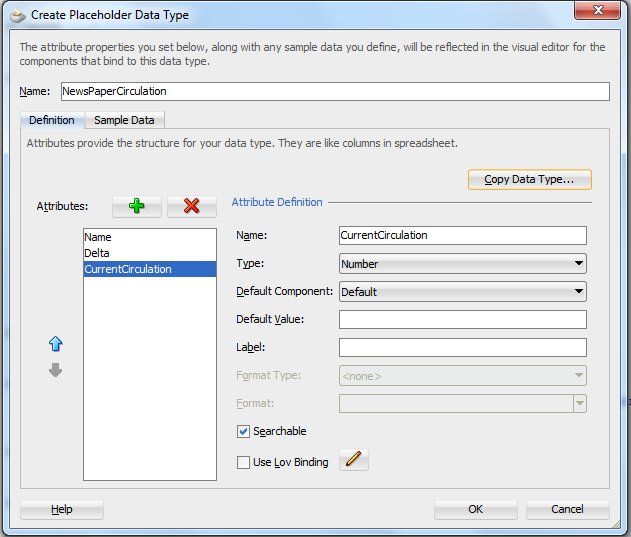The image size is (631, 537).
Task: Select the Delta attribute in list
Action: click(x=97, y=253)
